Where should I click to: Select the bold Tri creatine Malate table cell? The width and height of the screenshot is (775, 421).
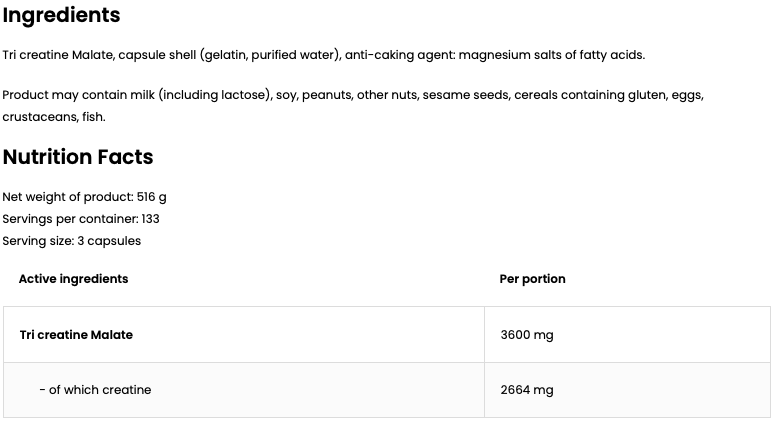pos(76,335)
